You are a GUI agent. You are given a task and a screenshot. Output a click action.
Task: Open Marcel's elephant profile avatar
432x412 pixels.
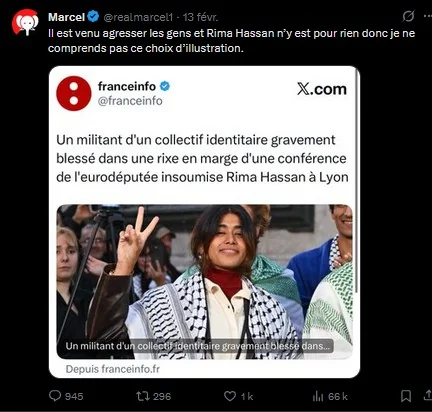pyautogui.click(x=25, y=22)
